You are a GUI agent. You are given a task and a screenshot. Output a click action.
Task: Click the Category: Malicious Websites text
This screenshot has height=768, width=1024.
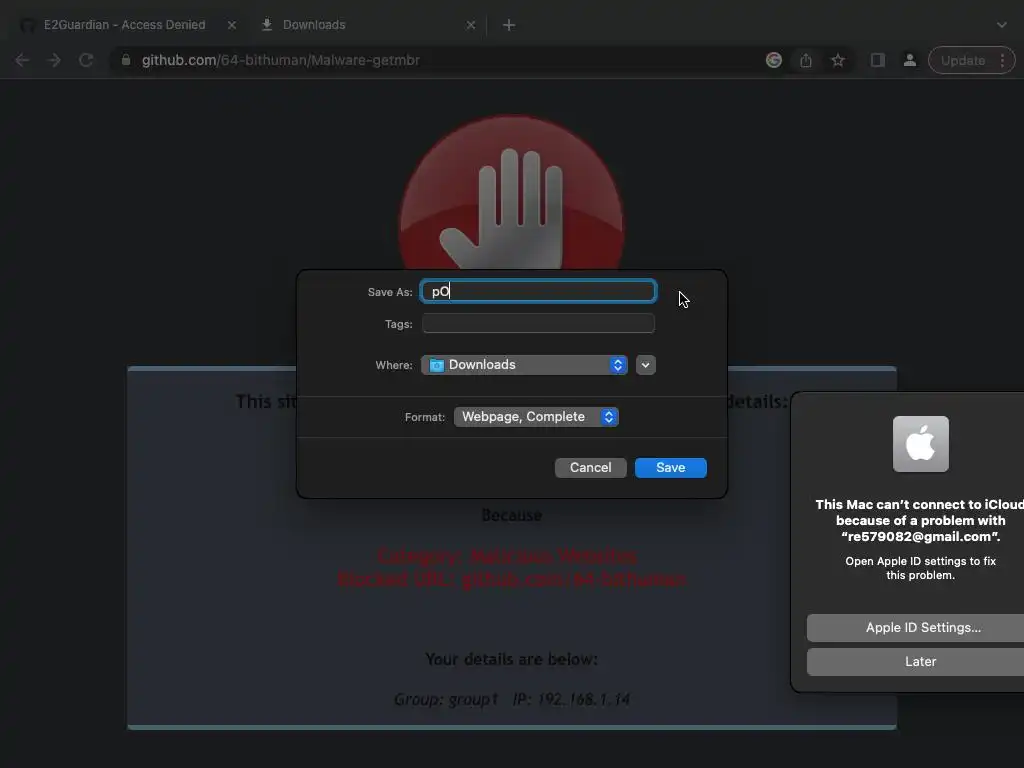pos(507,556)
